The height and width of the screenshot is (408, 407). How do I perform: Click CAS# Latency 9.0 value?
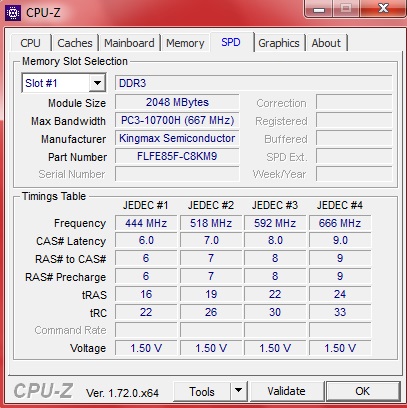coord(340,240)
